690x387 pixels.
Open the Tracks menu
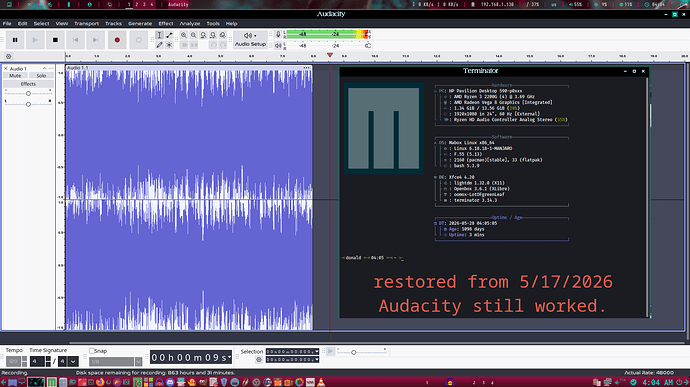[113, 23]
